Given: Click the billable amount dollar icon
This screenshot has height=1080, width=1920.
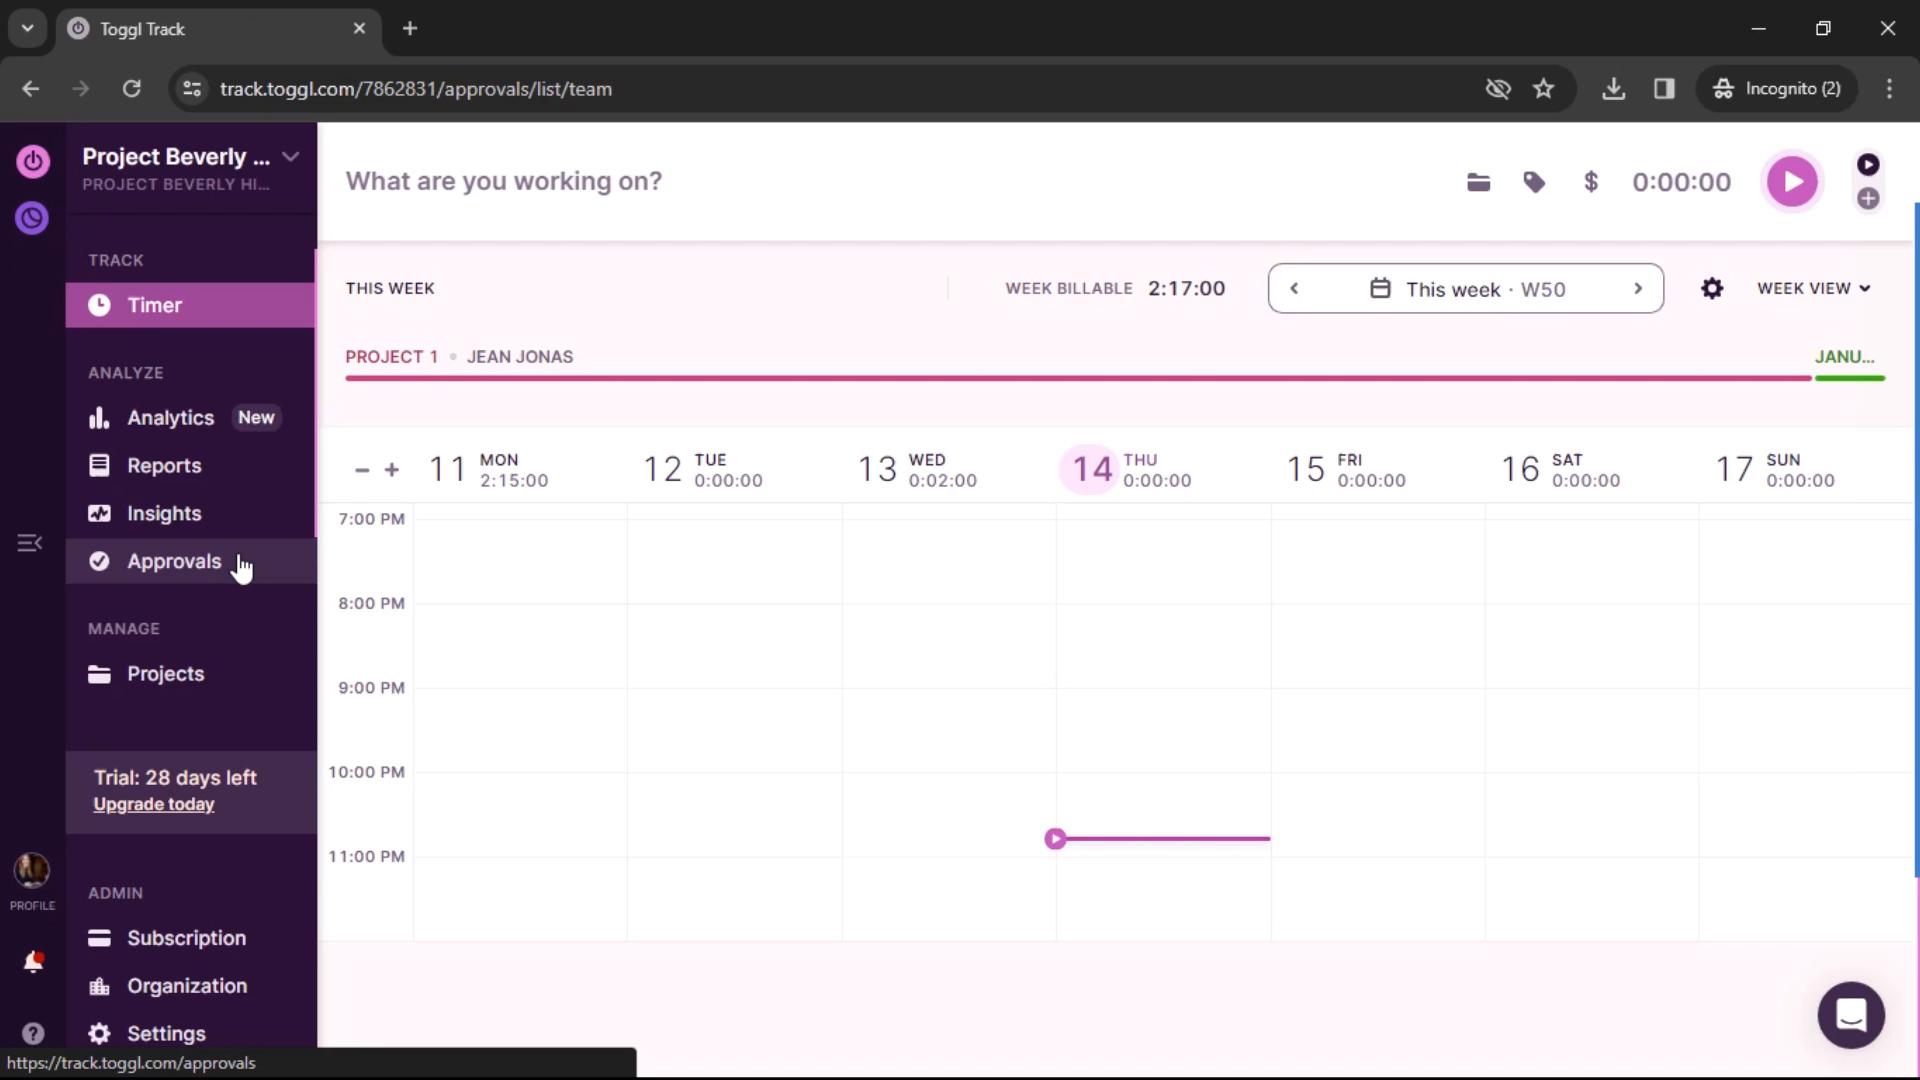Looking at the screenshot, I should [x=1592, y=182].
